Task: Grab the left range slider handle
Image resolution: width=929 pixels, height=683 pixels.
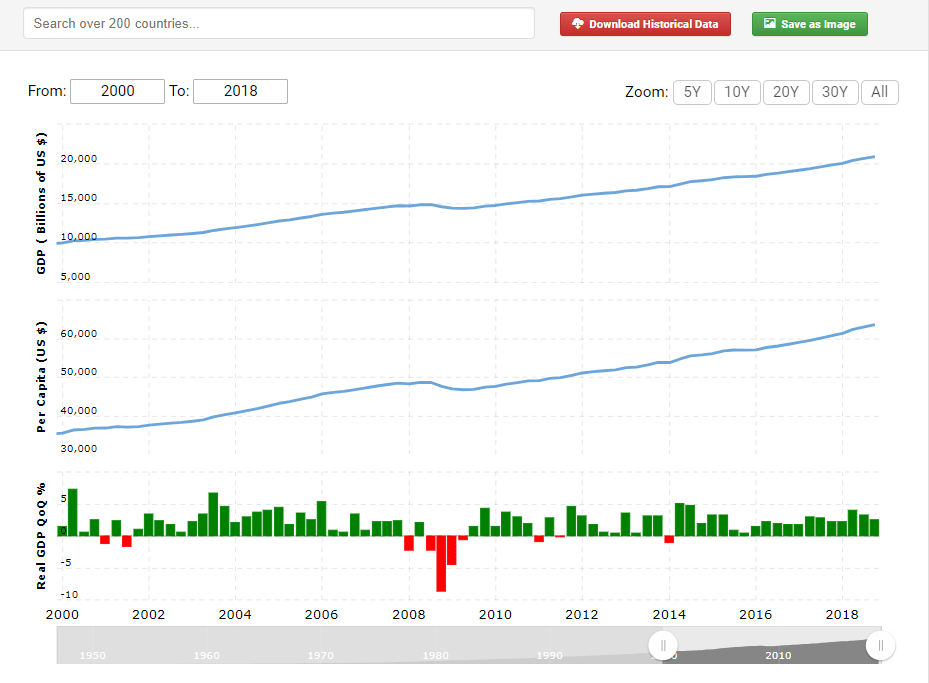Action: point(663,645)
